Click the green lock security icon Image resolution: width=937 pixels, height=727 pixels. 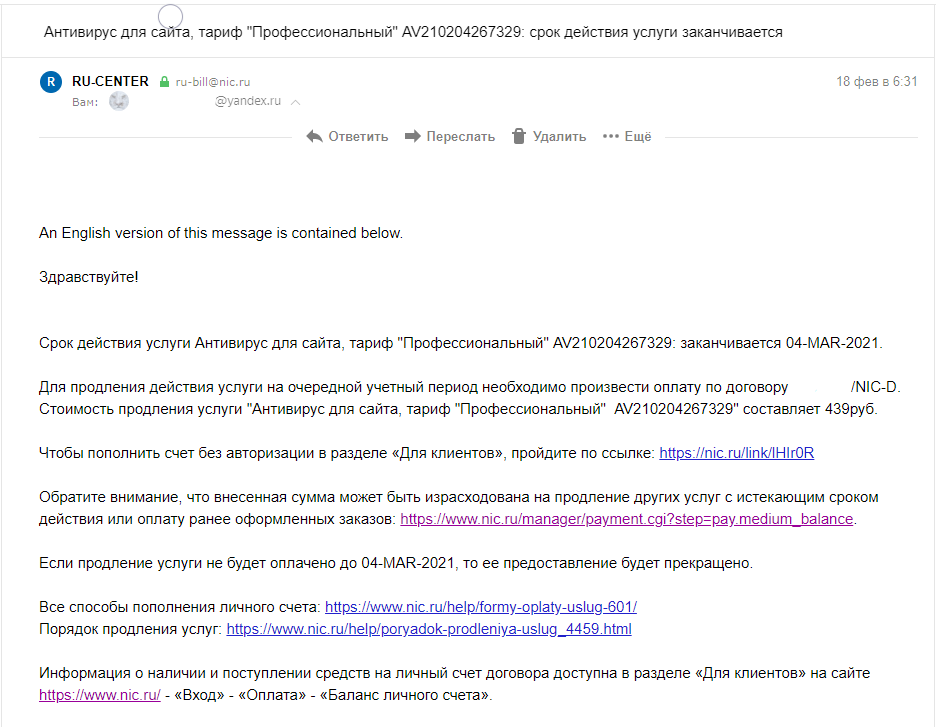click(164, 82)
